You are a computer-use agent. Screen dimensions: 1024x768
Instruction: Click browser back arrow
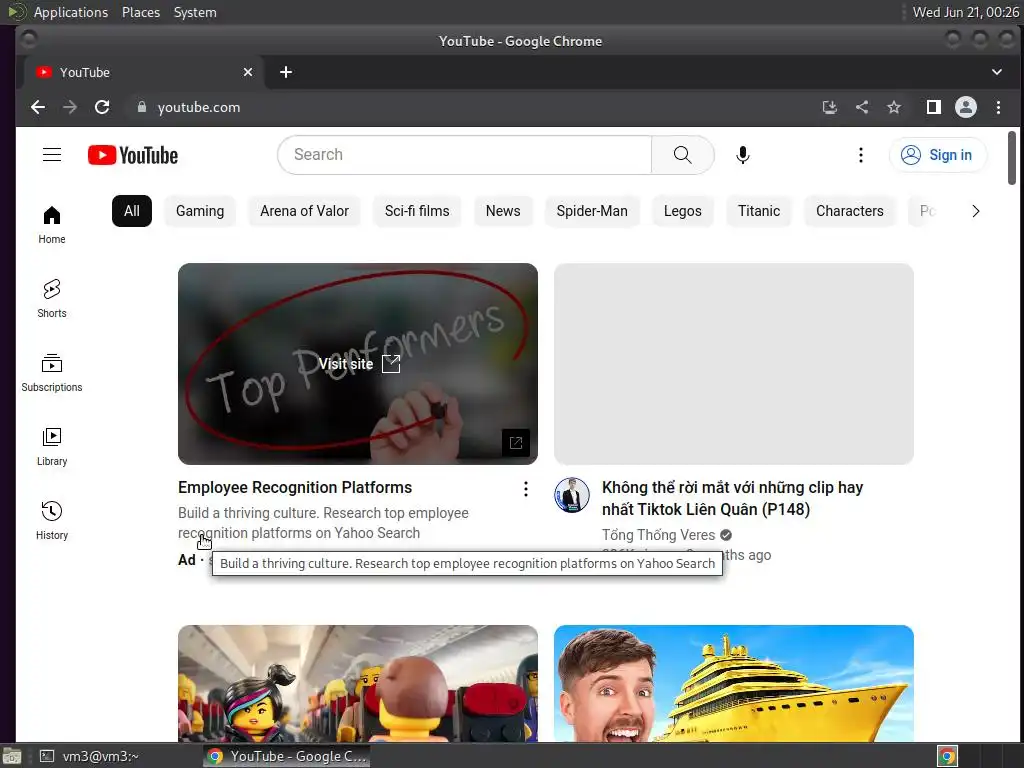(38, 107)
